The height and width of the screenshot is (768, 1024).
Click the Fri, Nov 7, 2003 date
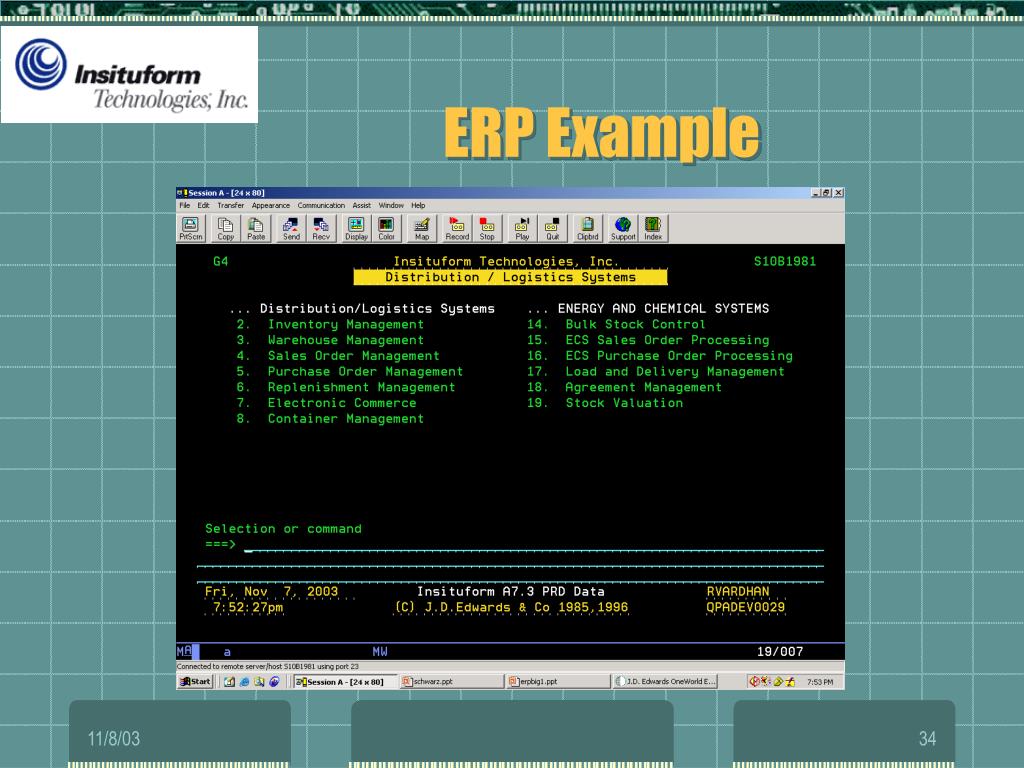pos(271,592)
